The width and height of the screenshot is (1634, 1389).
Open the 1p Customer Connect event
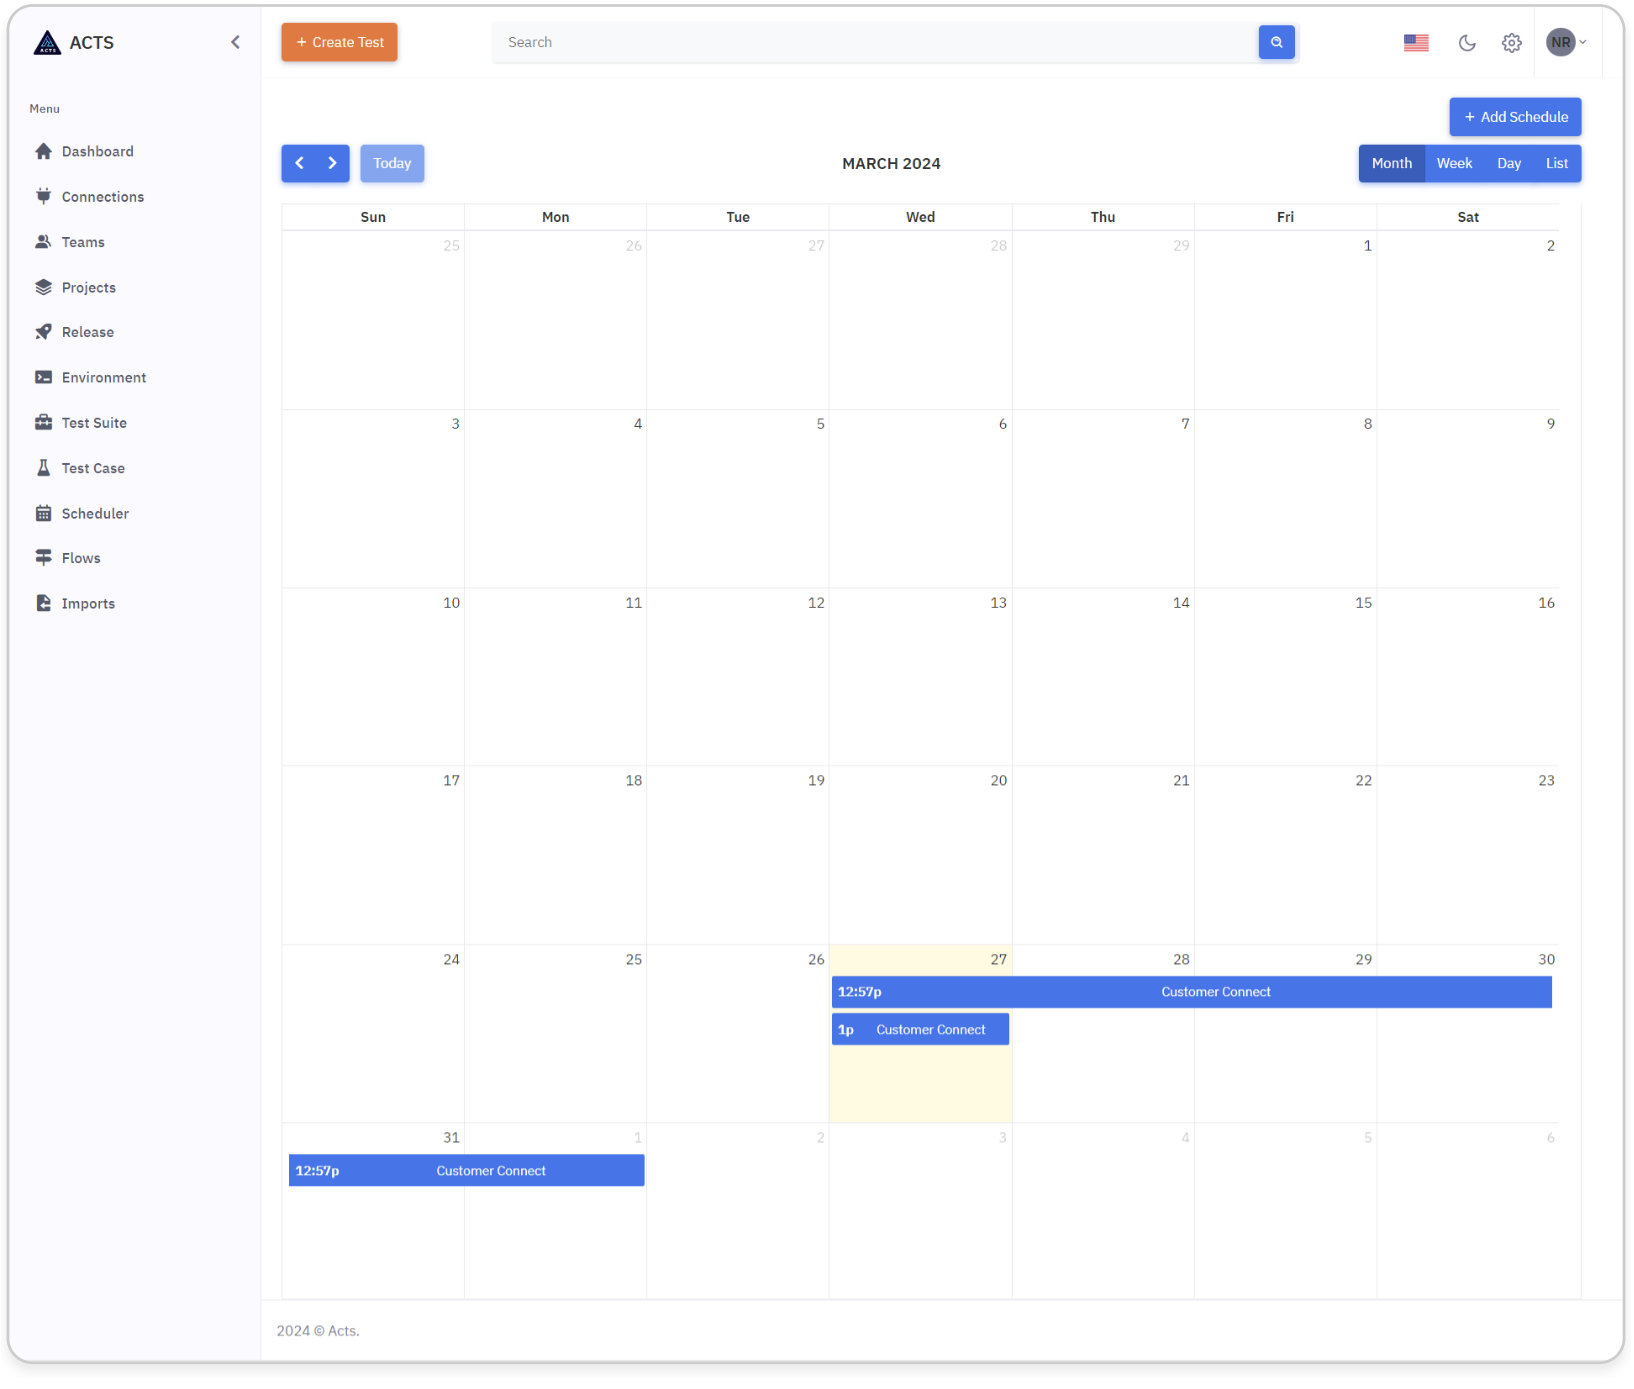coord(920,1030)
